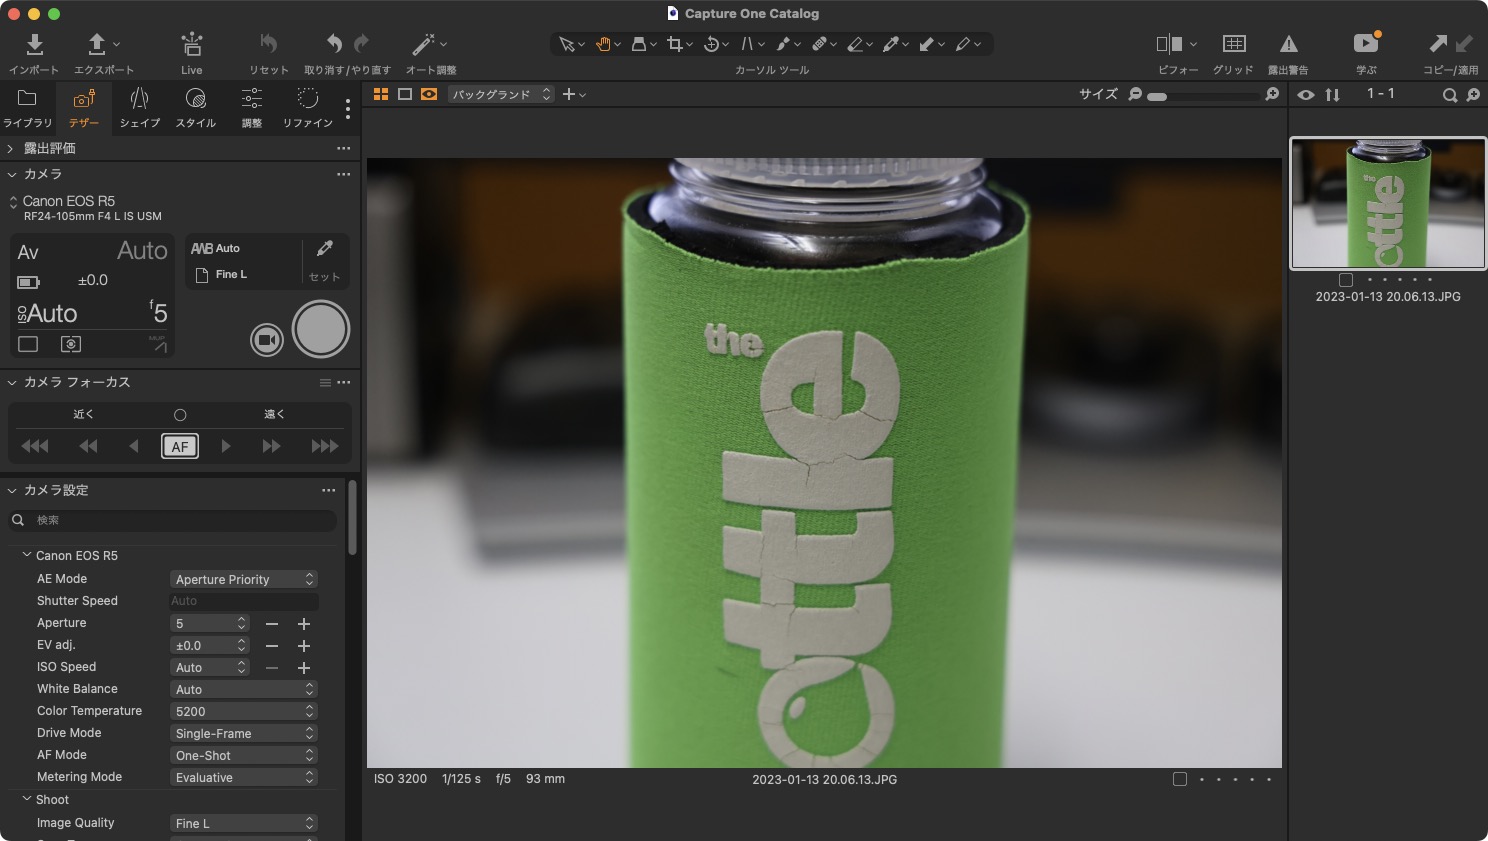Collapse the カメラ panel

pos(12,174)
